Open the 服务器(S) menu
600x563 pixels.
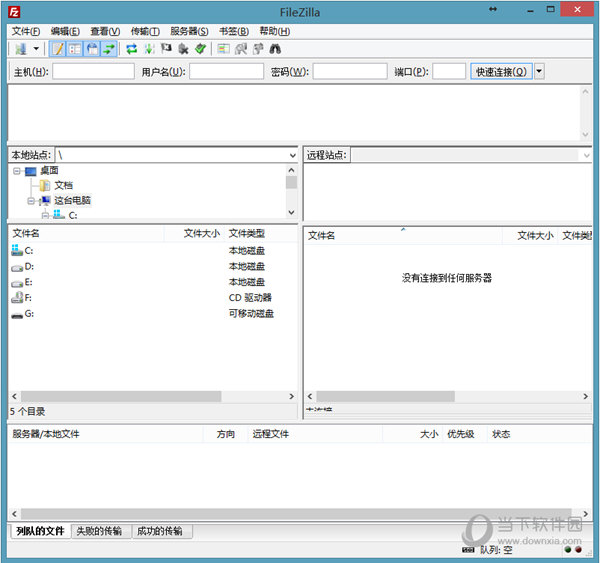click(x=189, y=31)
